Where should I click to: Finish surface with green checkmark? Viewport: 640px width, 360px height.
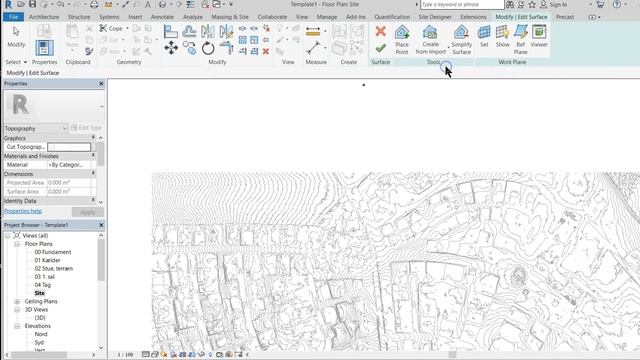tap(380, 48)
